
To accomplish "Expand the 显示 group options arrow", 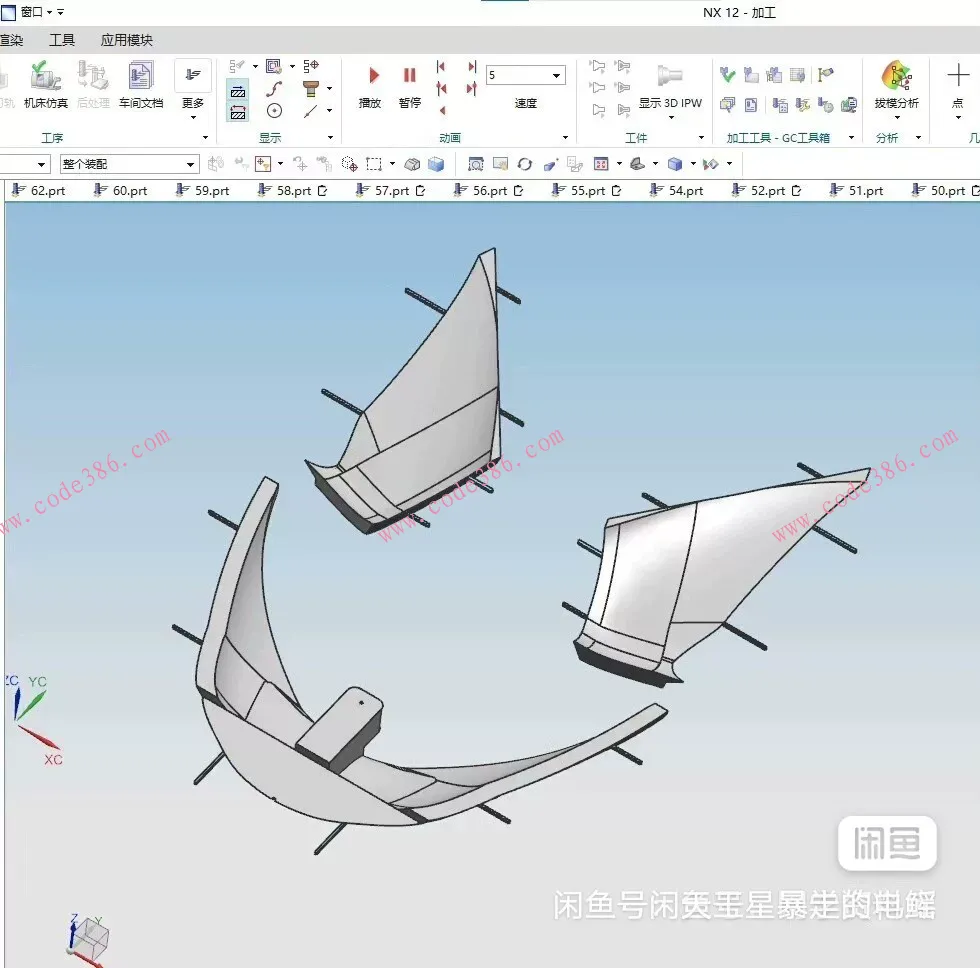I will pyautogui.click(x=330, y=137).
